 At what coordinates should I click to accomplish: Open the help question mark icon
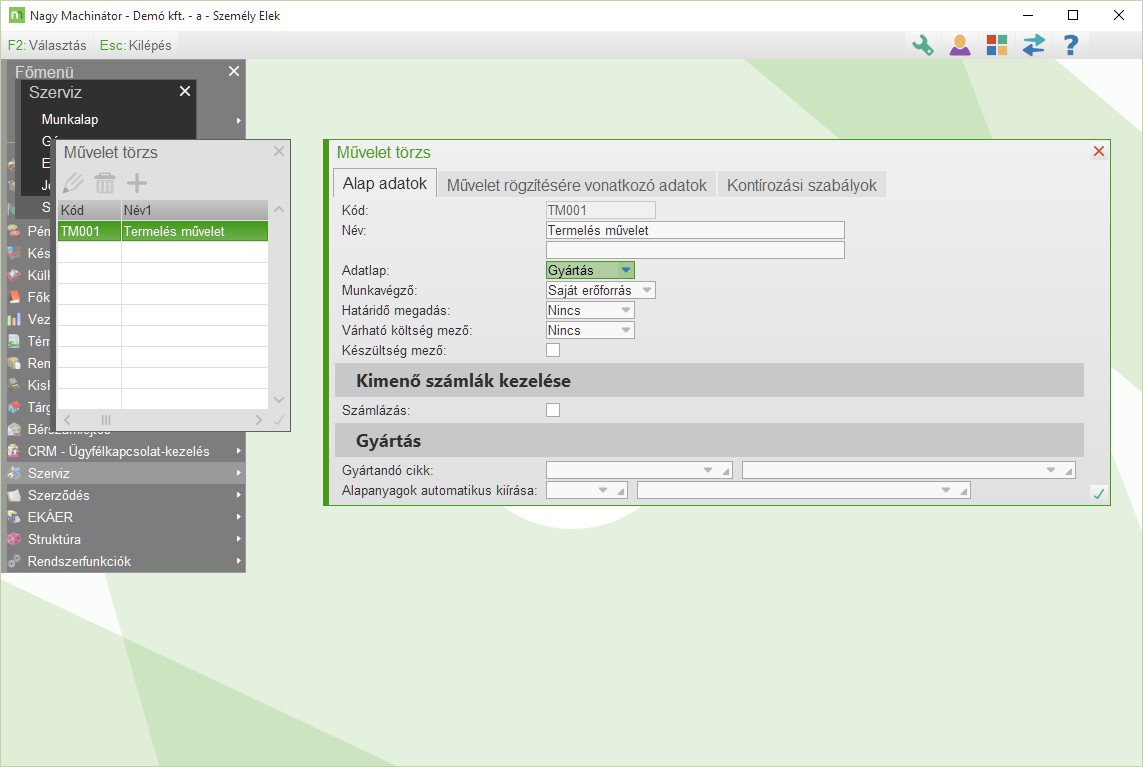point(1070,45)
